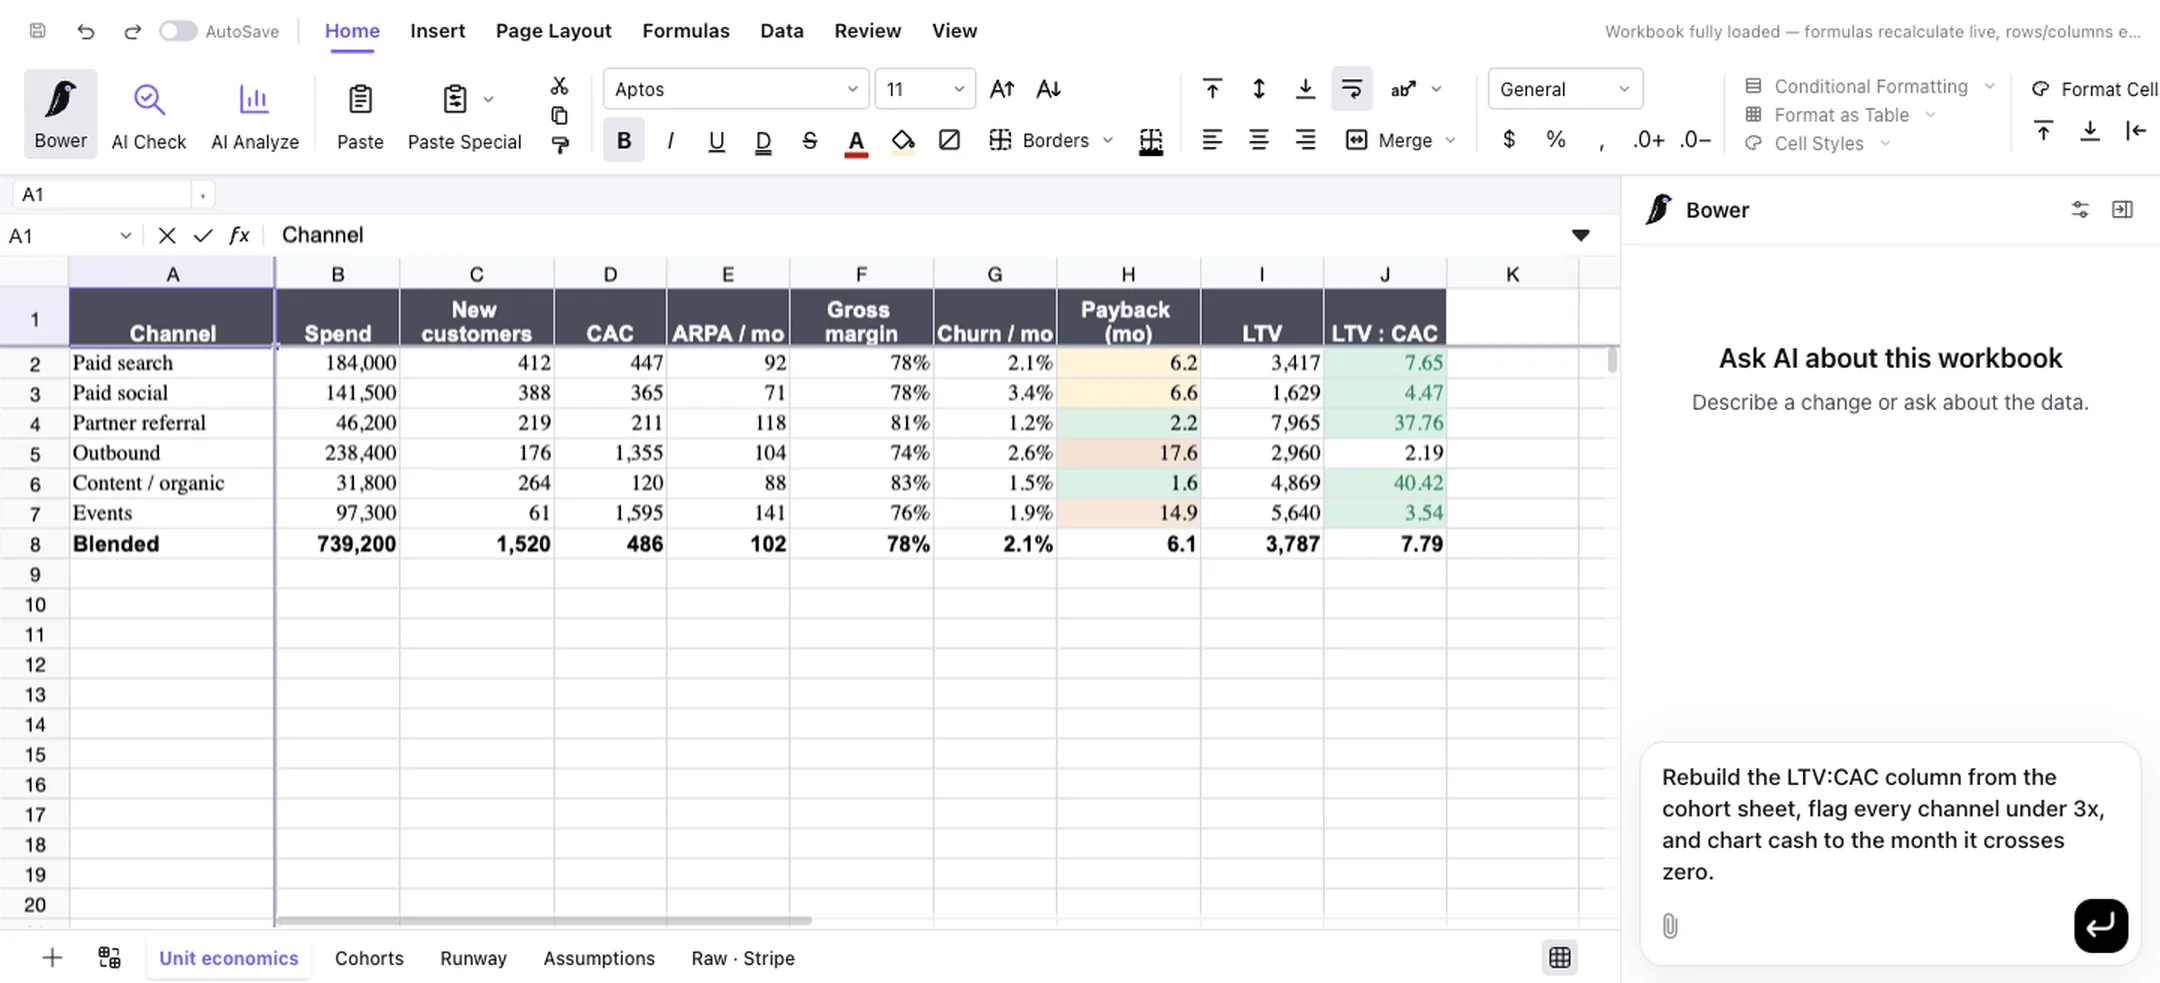Expand the formula bar
Screen dimensions: 2160x983
pos(1580,236)
